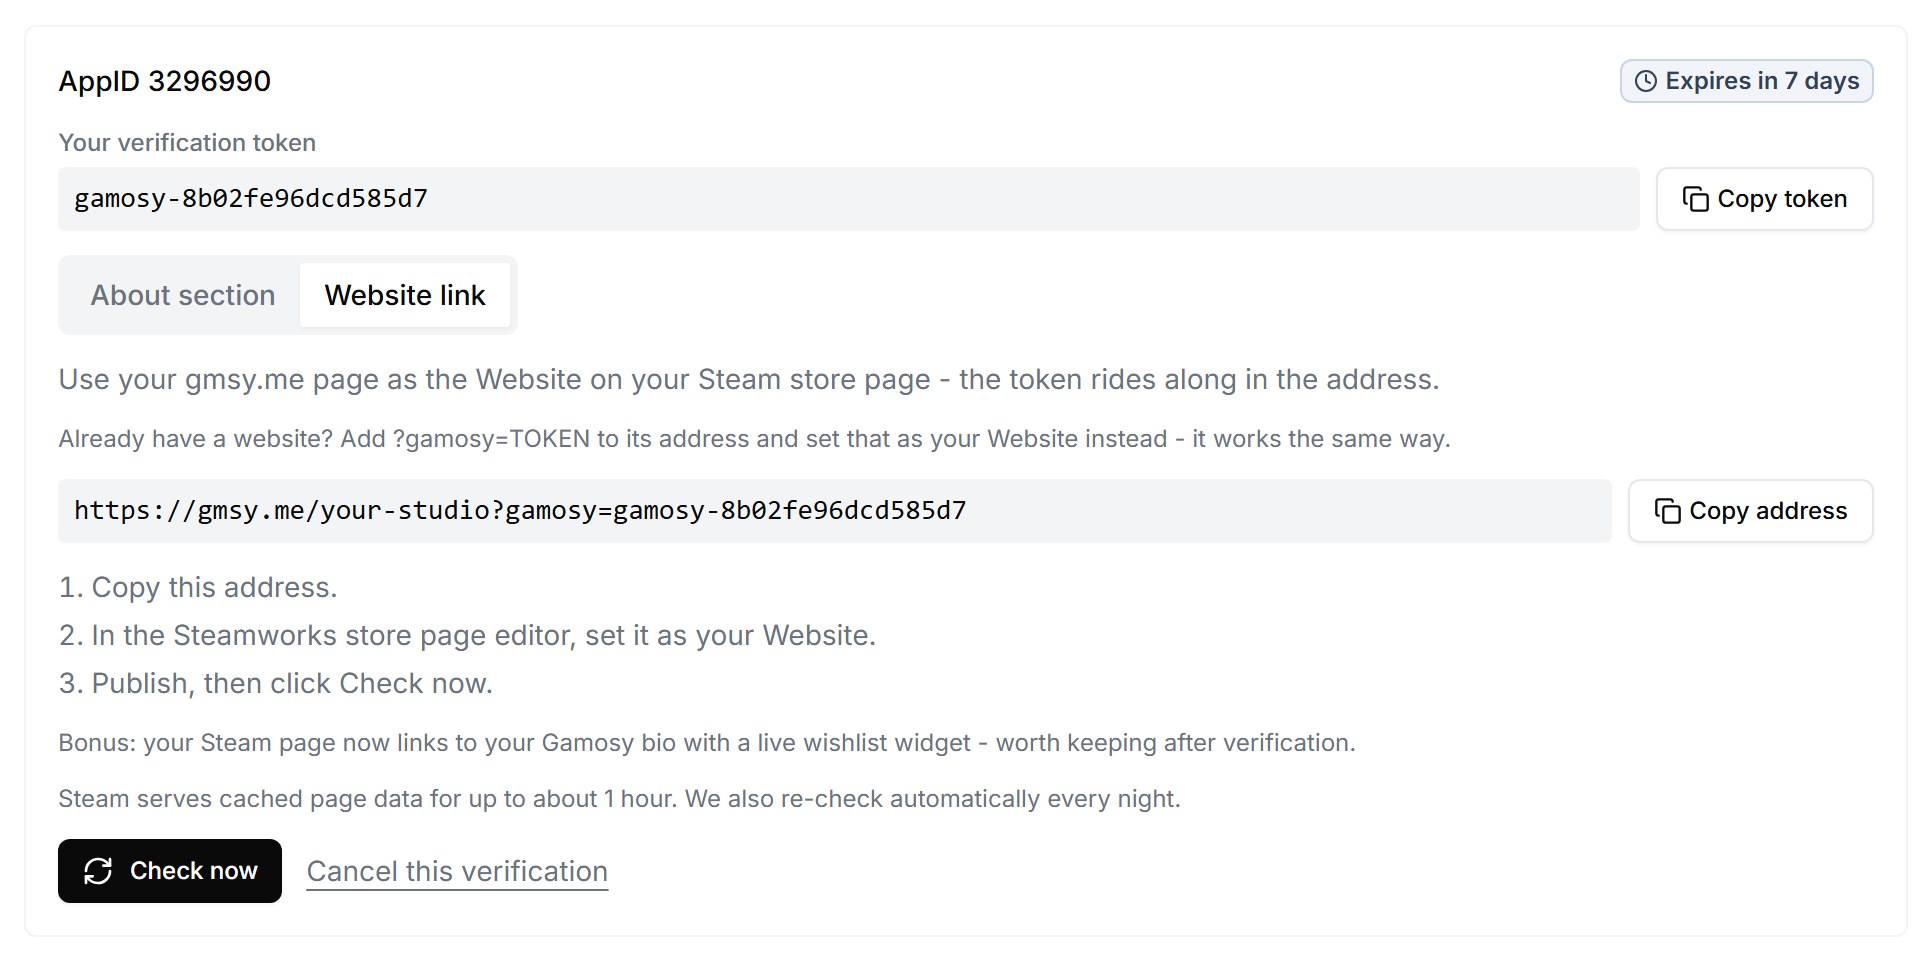This screenshot has width=1932, height=960.
Task: Select the Website link tab
Action: 405,295
